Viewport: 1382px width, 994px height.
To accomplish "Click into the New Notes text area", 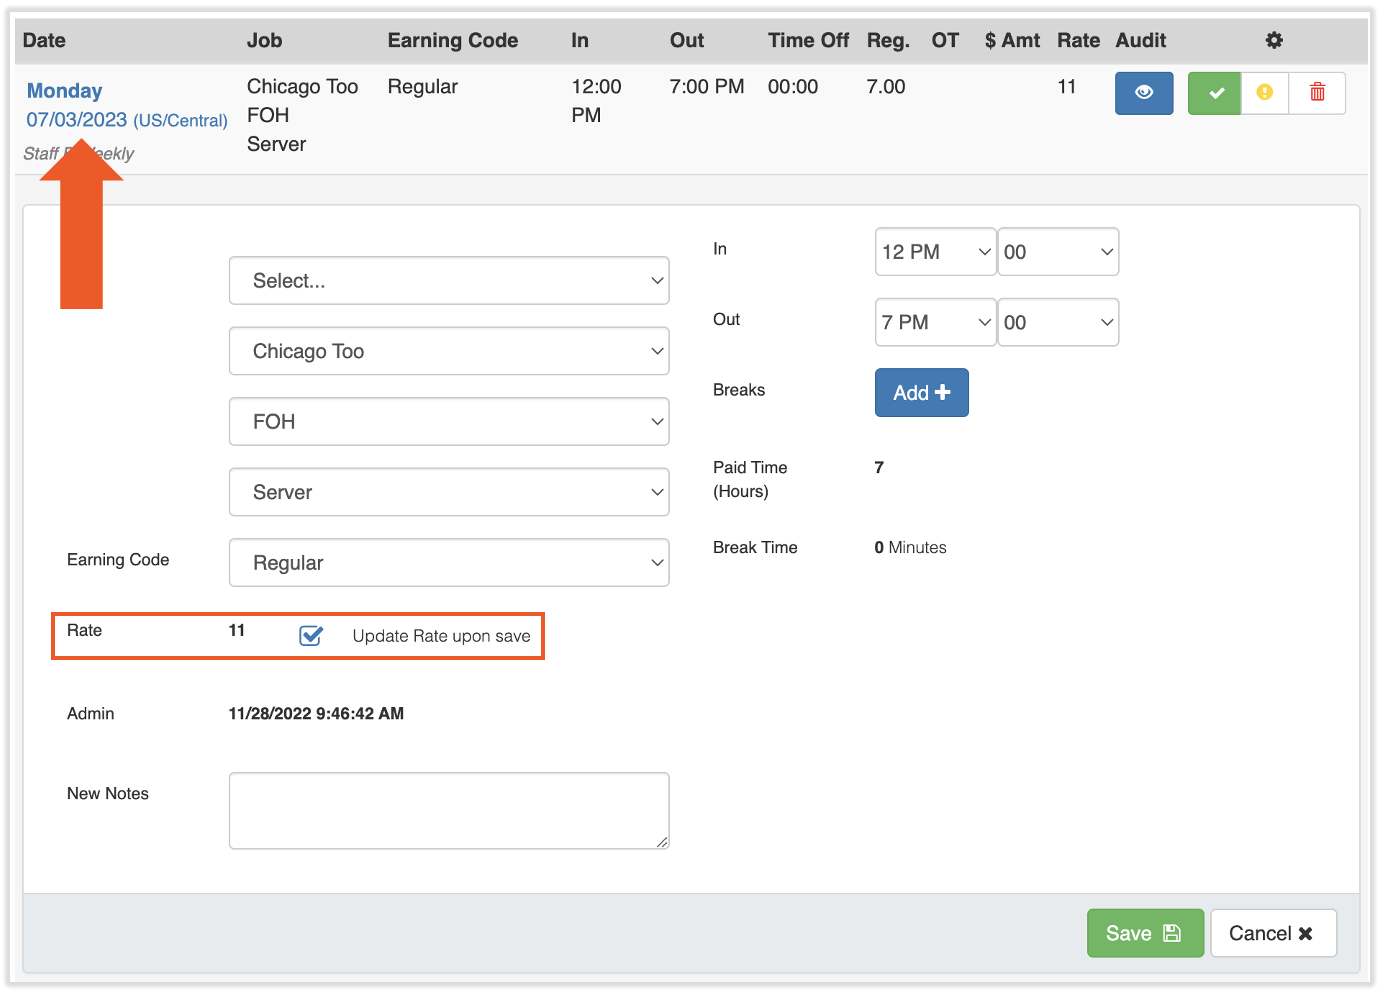I will [448, 810].
